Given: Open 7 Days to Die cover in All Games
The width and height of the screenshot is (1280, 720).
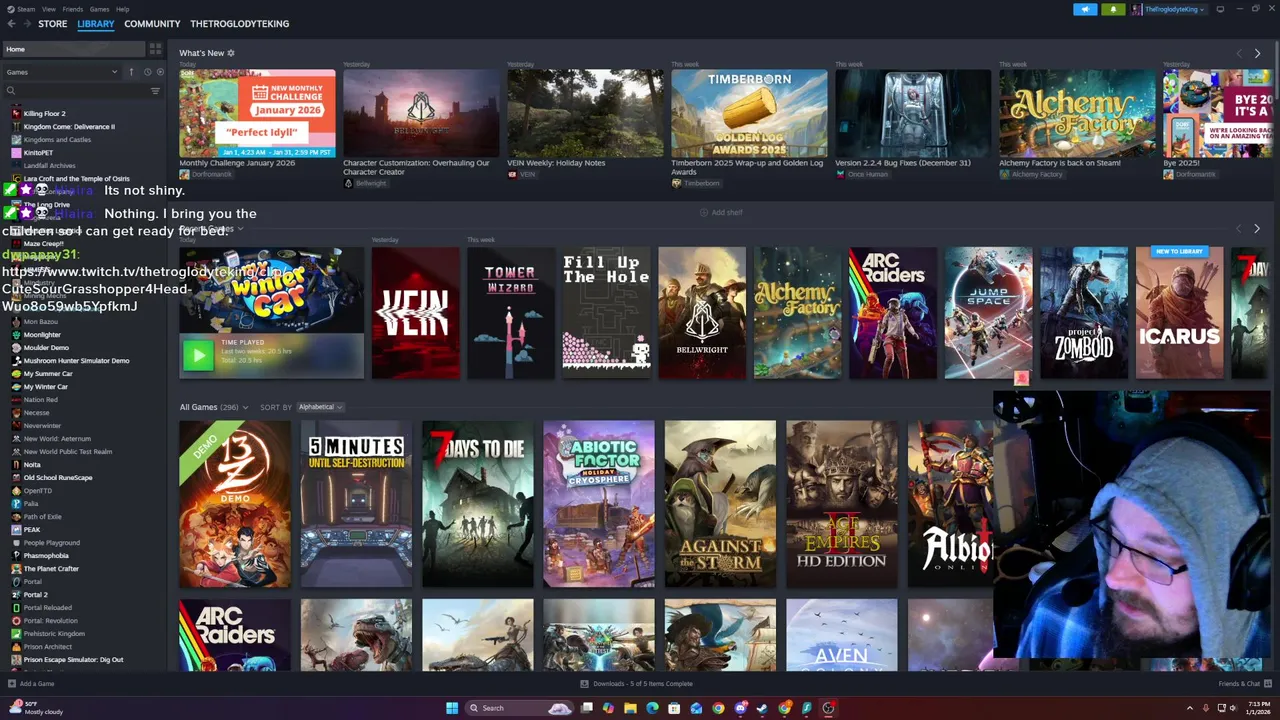Looking at the screenshot, I should (477, 504).
